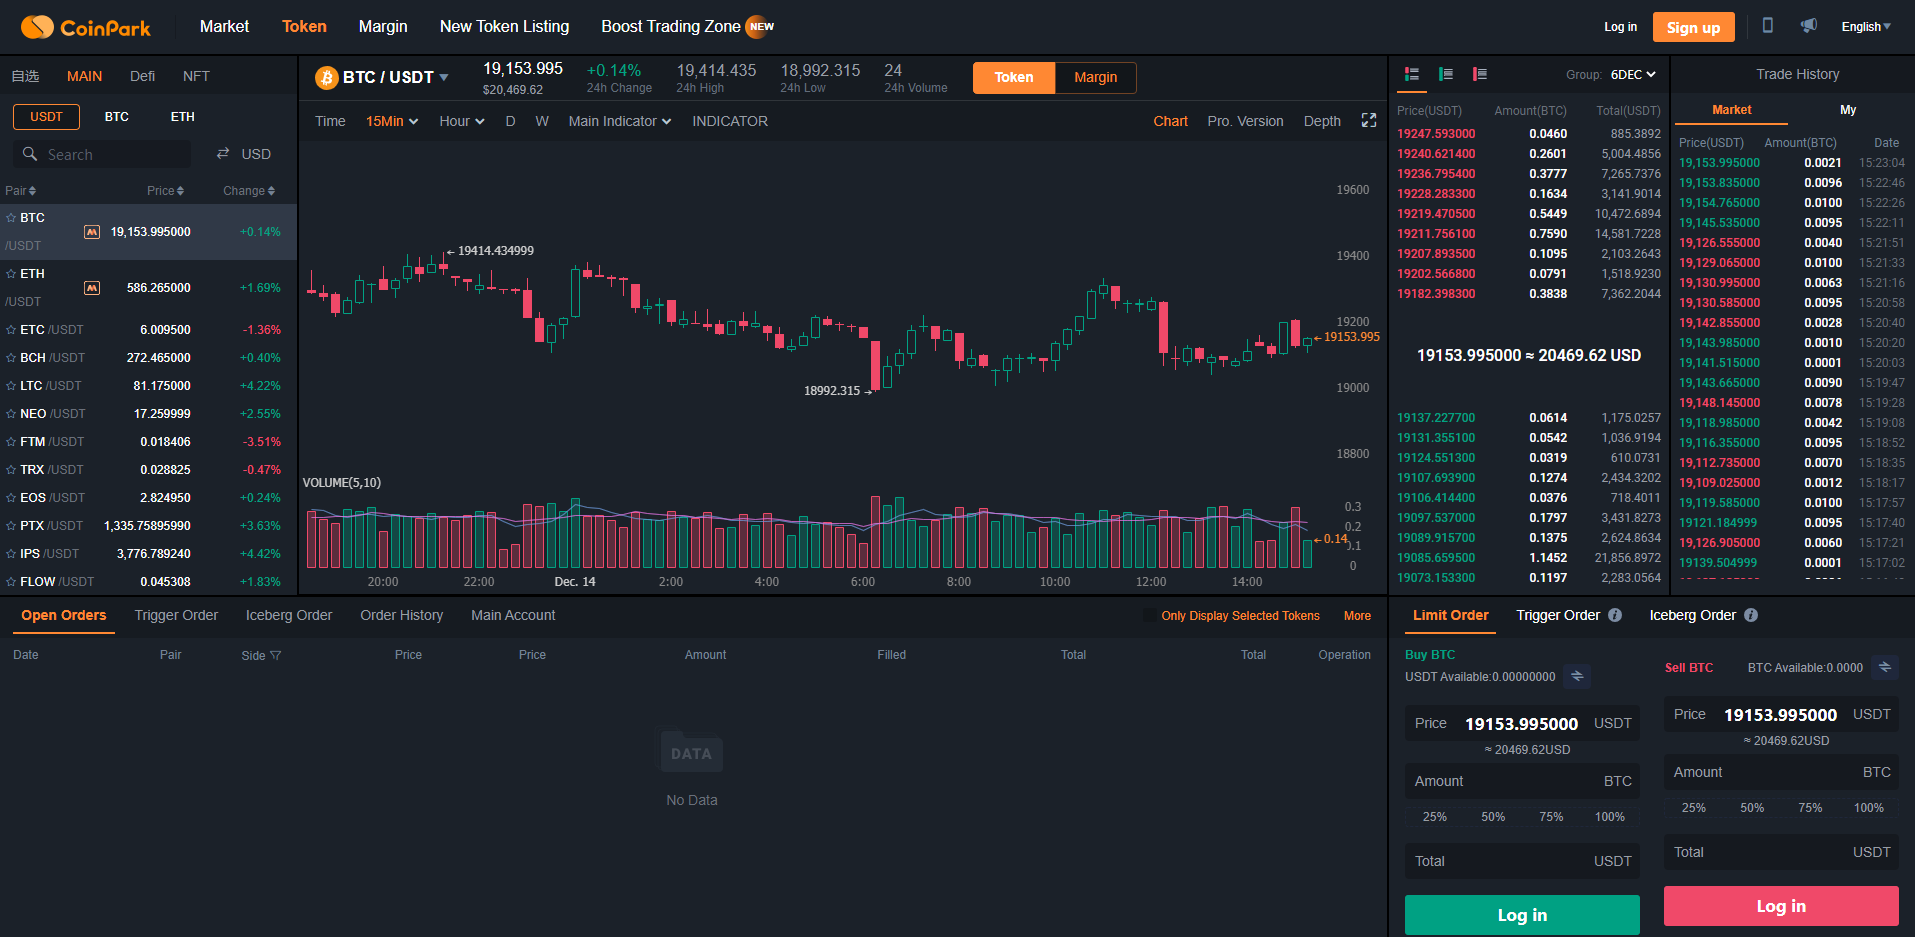Click the margin badge on the BTC/USDT row
The height and width of the screenshot is (937, 1915).
(92, 232)
